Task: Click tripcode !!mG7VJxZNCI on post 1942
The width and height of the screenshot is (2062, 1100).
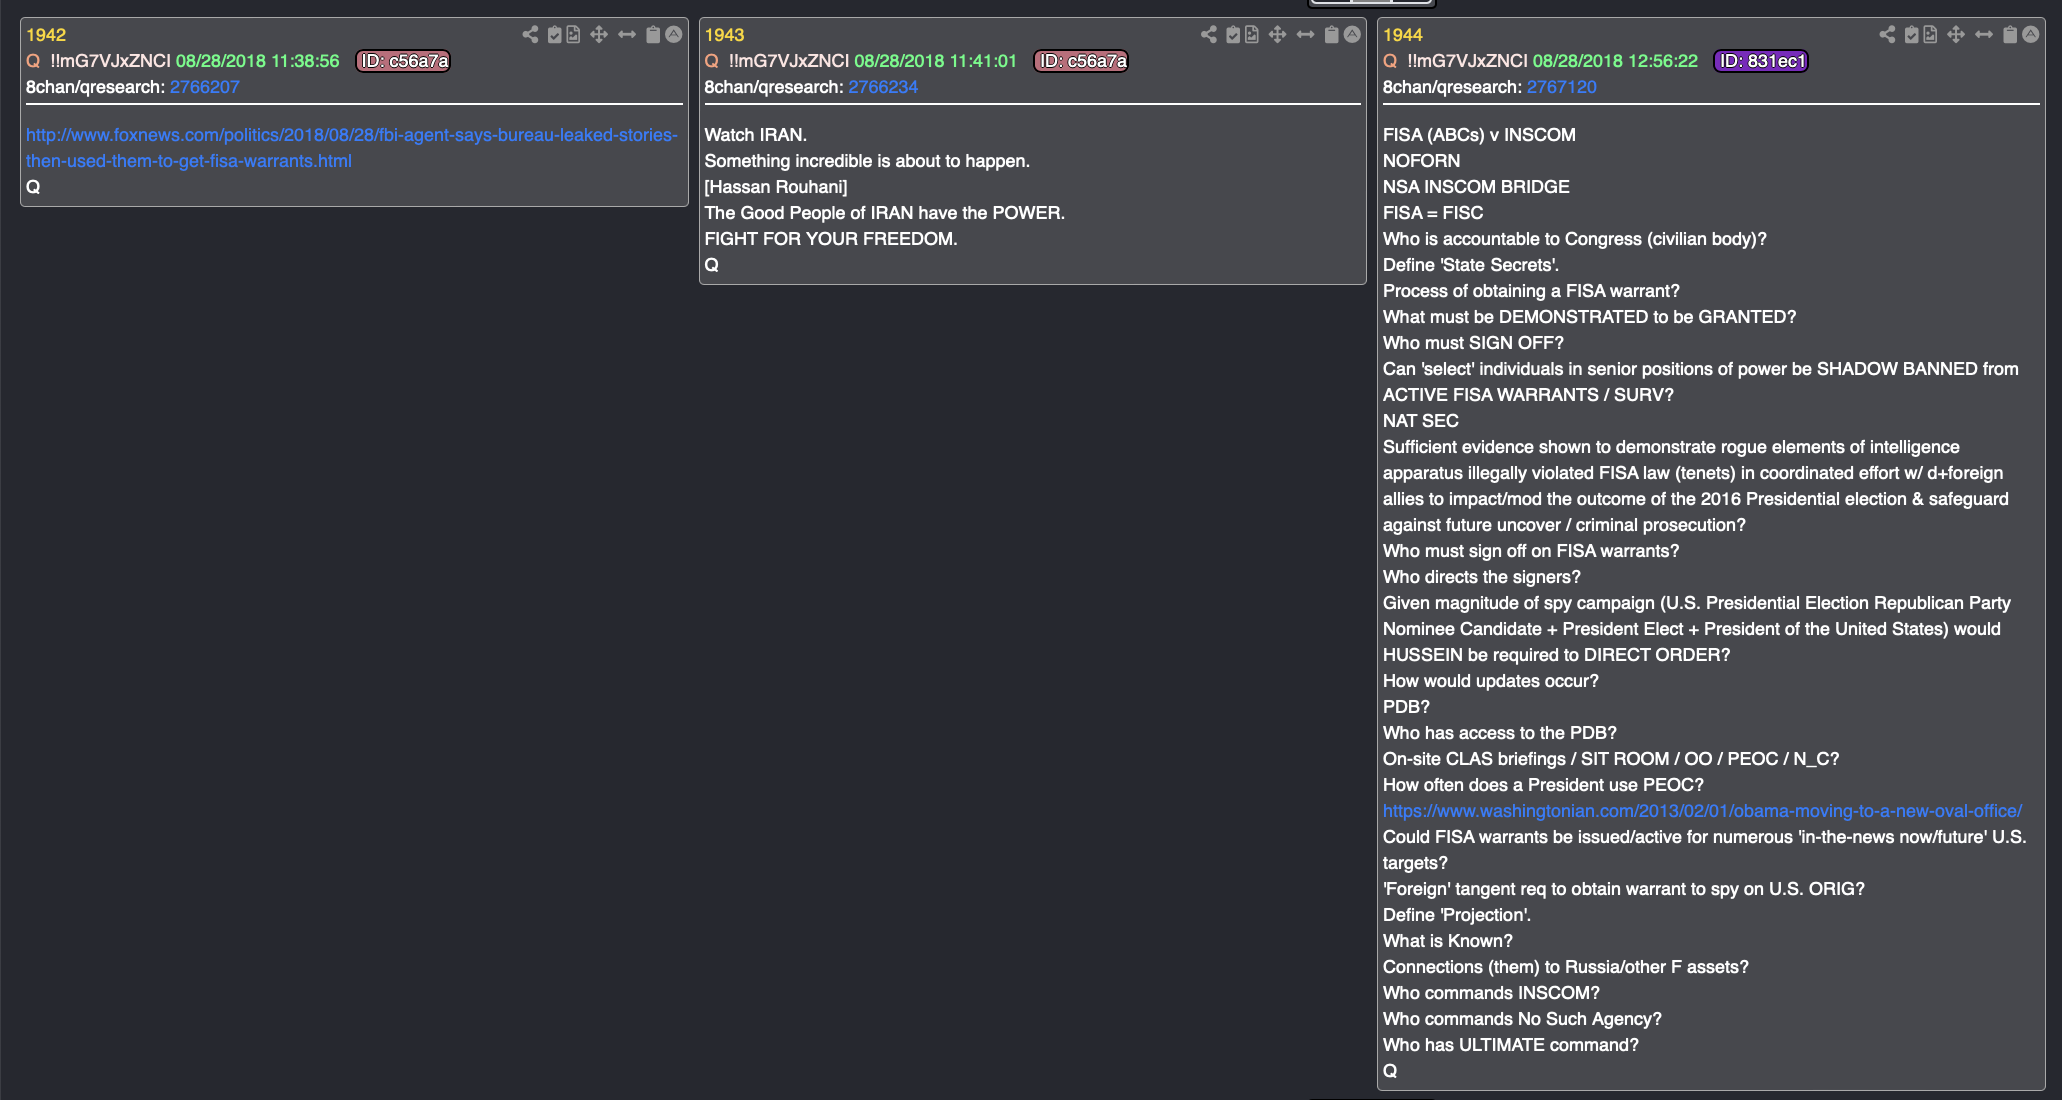Action: click(x=111, y=61)
